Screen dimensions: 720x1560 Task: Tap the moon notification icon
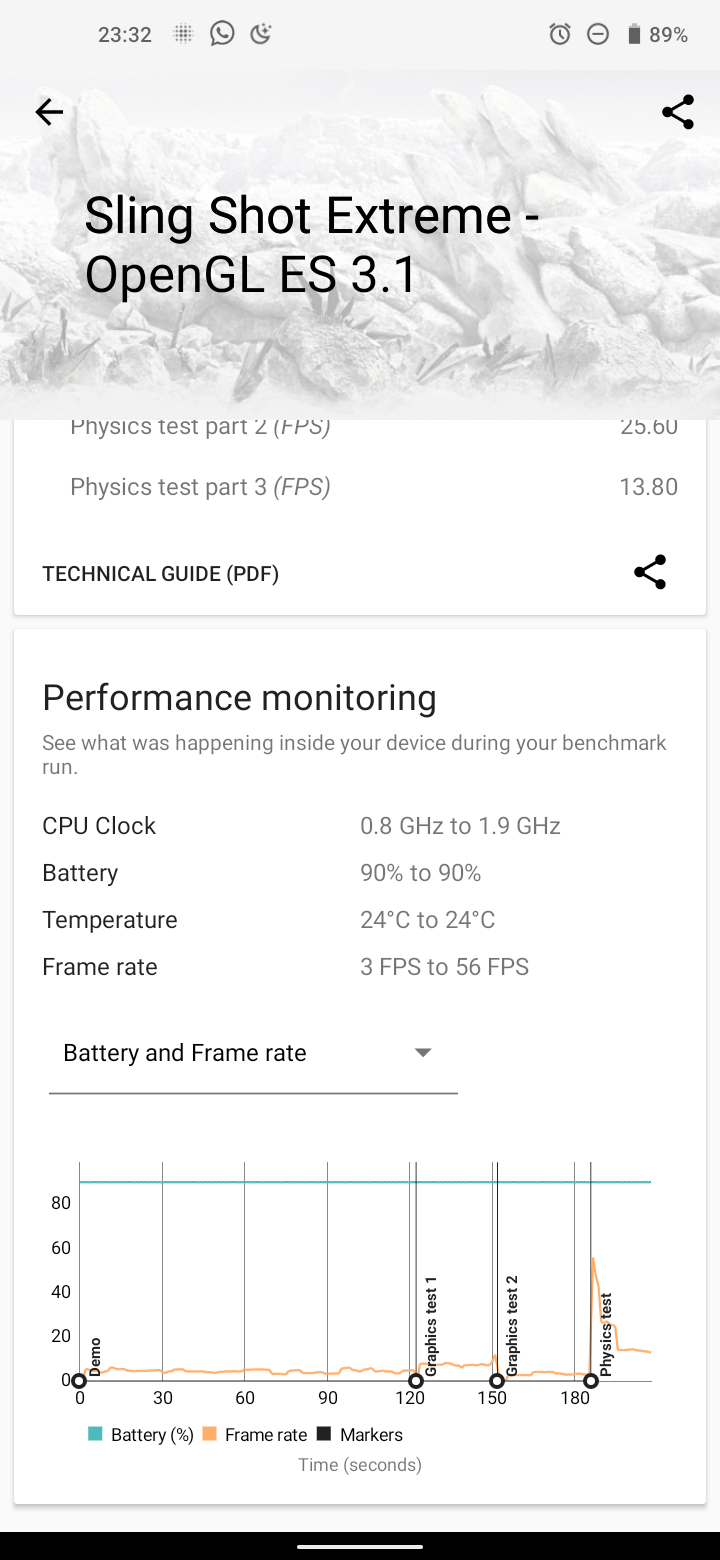(x=261, y=35)
